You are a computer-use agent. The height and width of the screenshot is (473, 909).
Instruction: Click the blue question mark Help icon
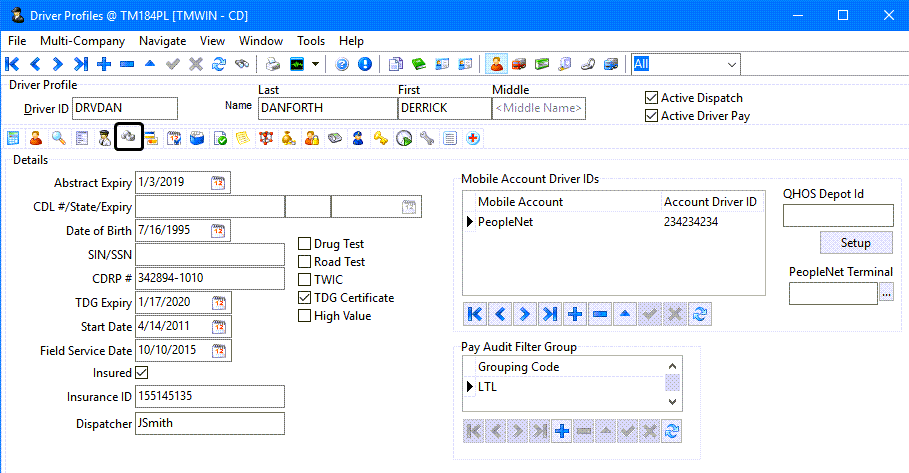click(x=341, y=64)
